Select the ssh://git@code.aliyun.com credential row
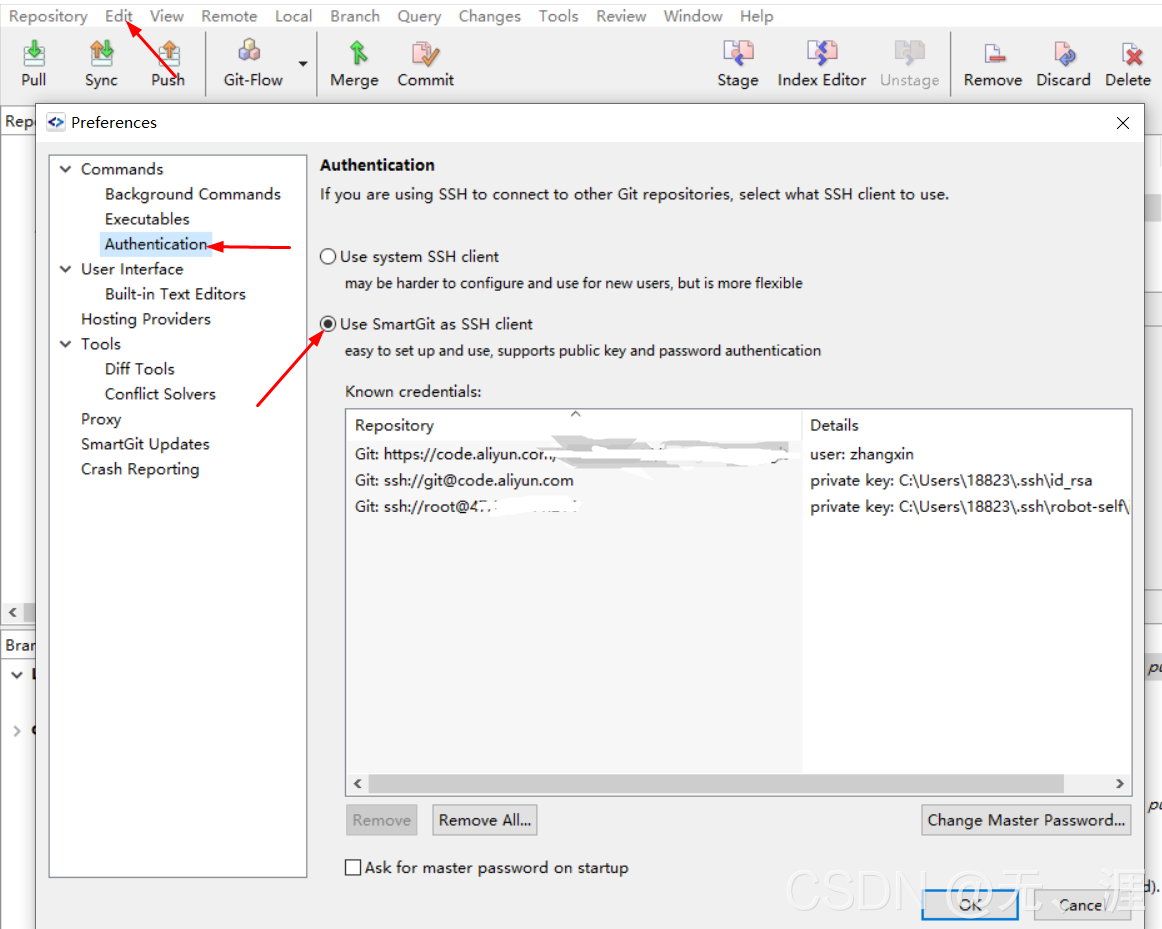This screenshot has width=1162, height=929. (738, 480)
